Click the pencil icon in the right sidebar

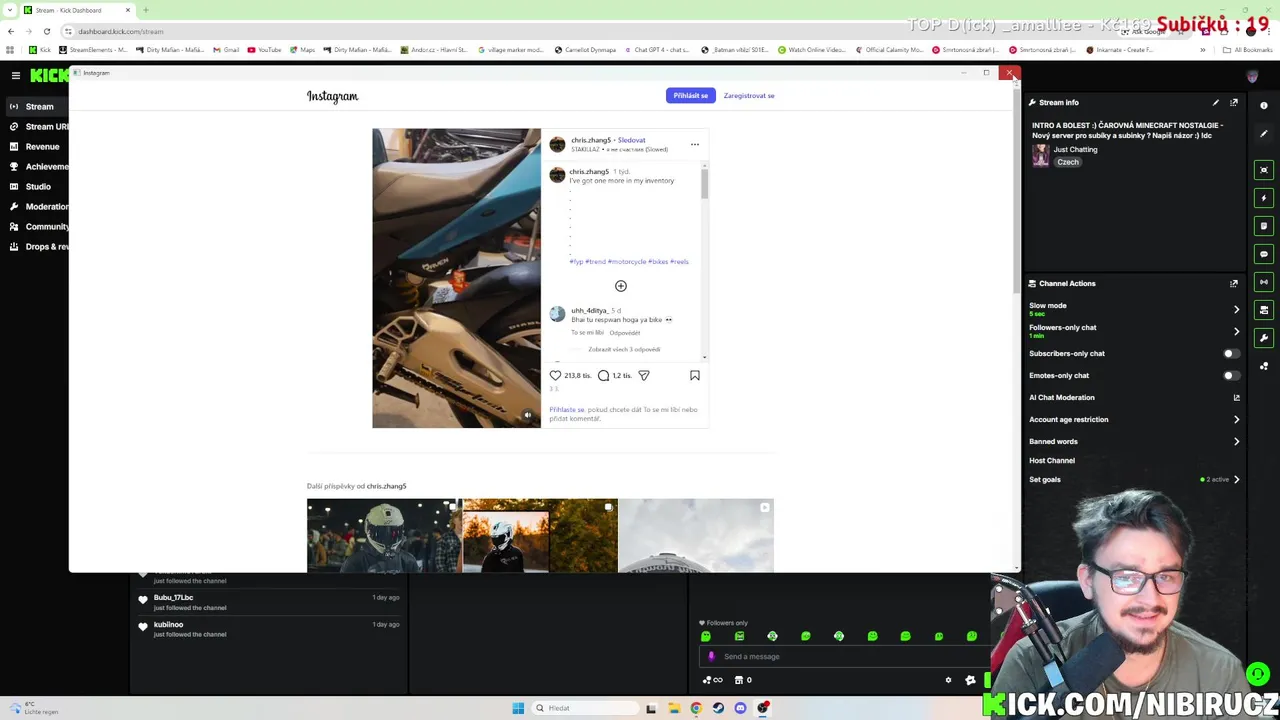1264,133
